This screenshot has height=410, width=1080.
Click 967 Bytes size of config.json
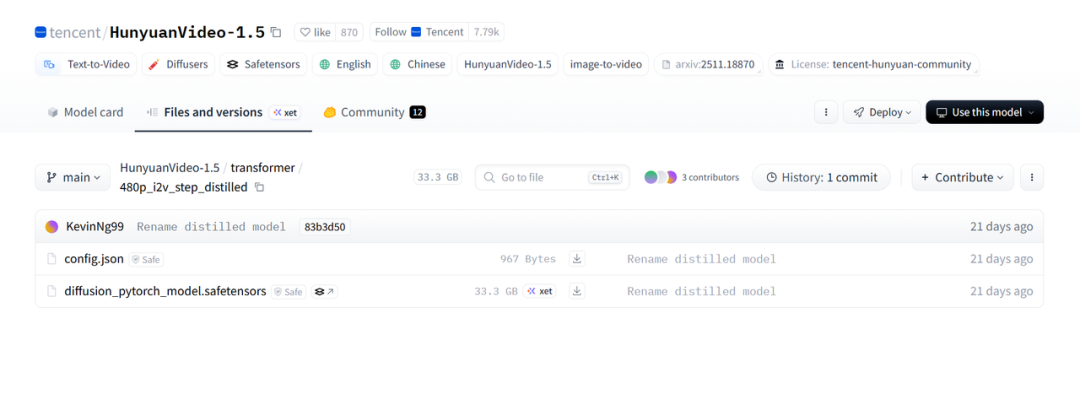[x=528, y=259]
